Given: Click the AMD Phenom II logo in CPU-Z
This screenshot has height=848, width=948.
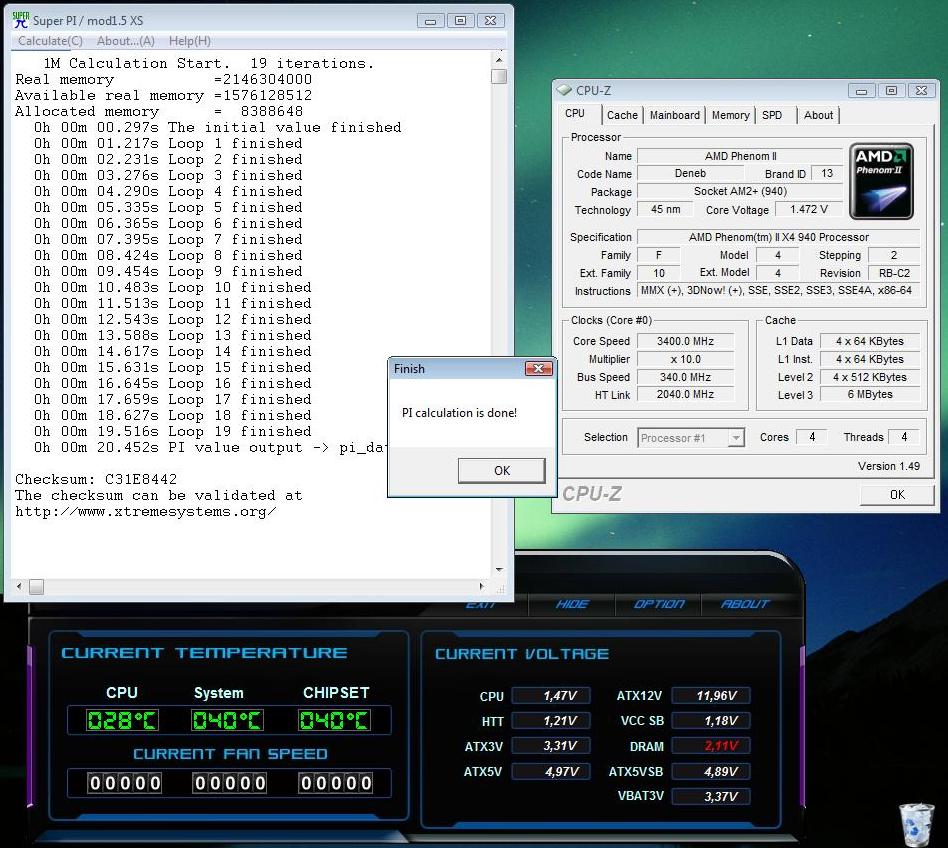Looking at the screenshot, I should (x=881, y=181).
